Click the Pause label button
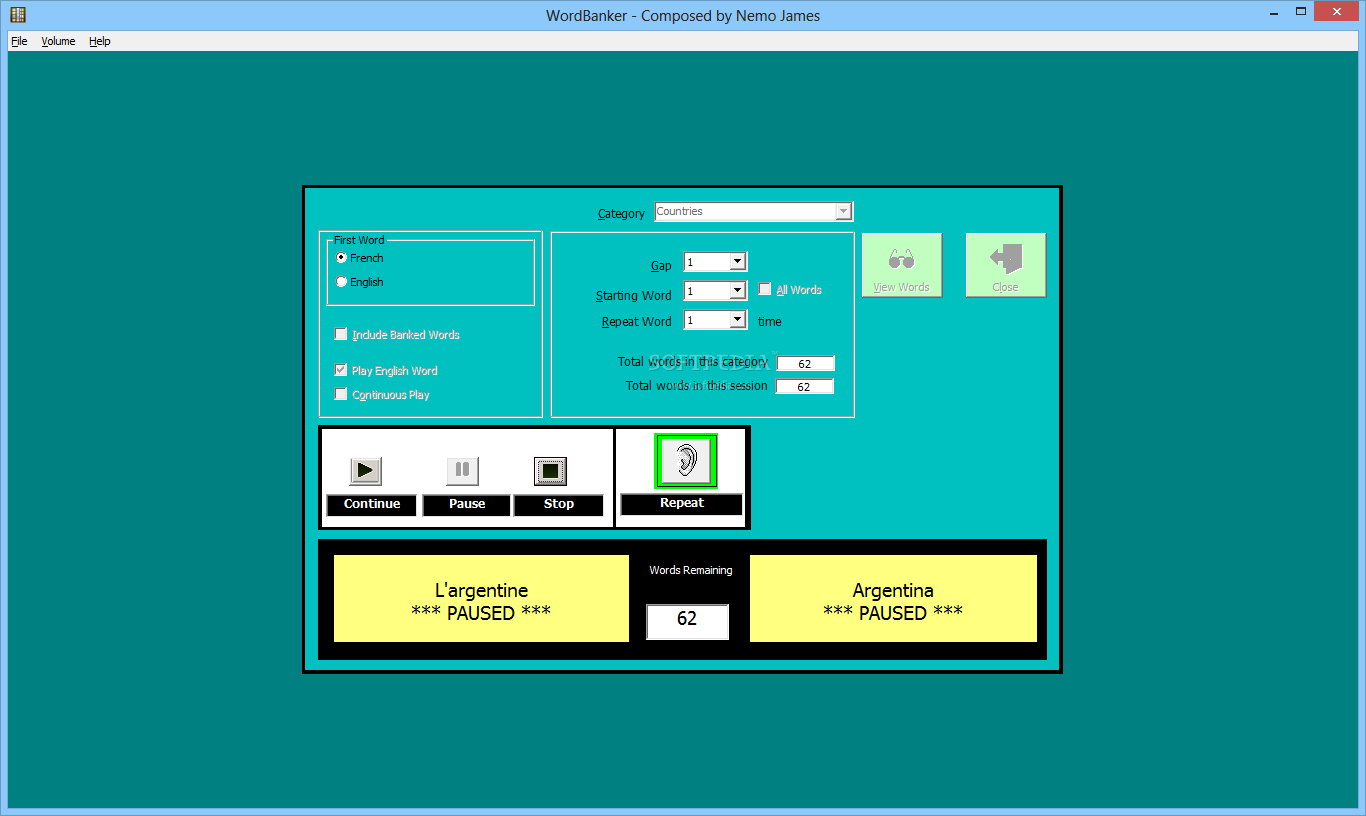The image size is (1366, 816). [467, 505]
